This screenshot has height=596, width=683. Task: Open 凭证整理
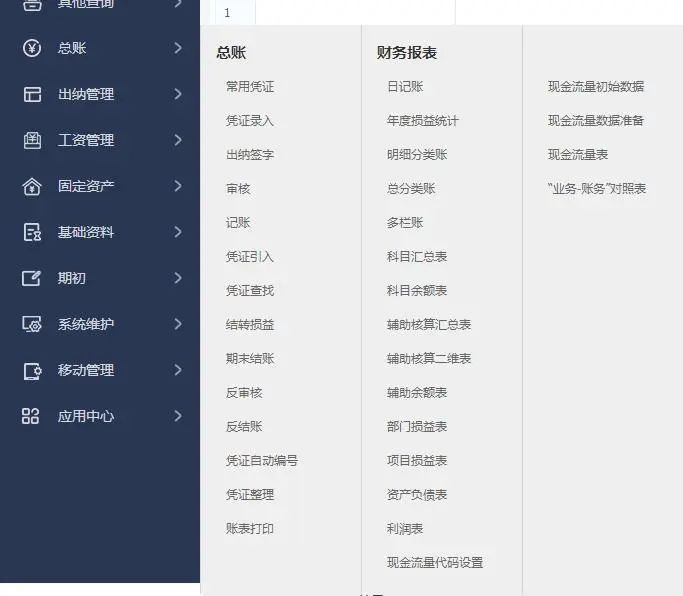(x=250, y=494)
